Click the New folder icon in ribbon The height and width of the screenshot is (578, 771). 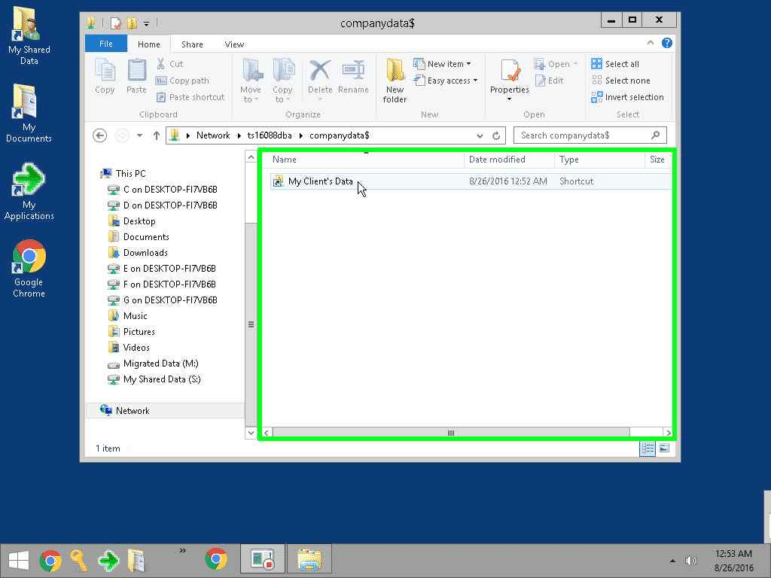click(x=395, y=80)
